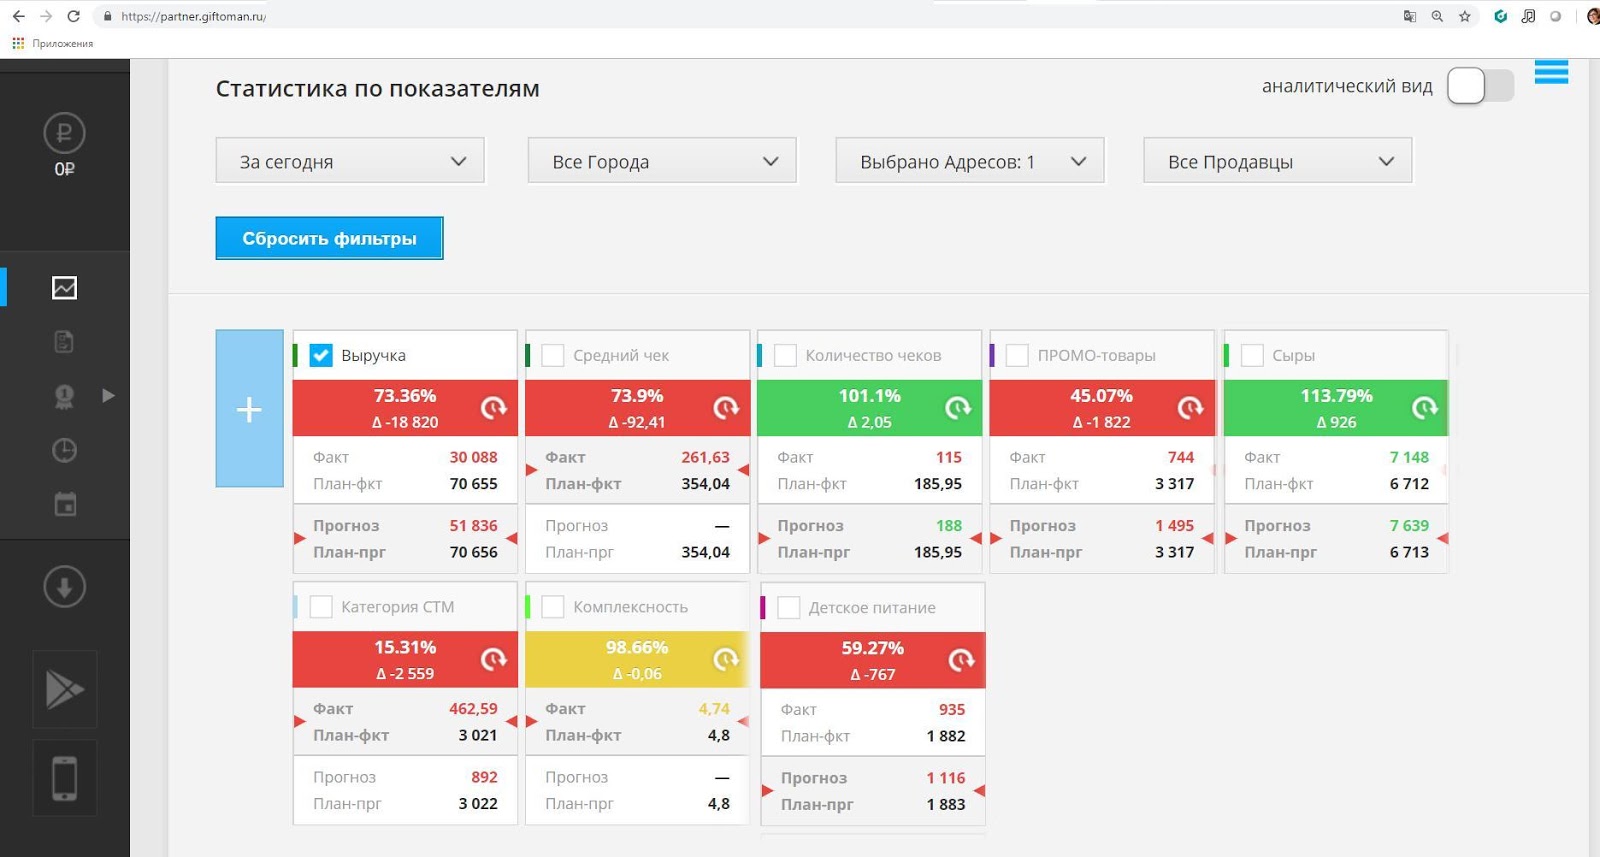Viewport: 1600px width, 857px height.
Task: Click the 0₽ balance label in sidebar
Action: [64, 169]
